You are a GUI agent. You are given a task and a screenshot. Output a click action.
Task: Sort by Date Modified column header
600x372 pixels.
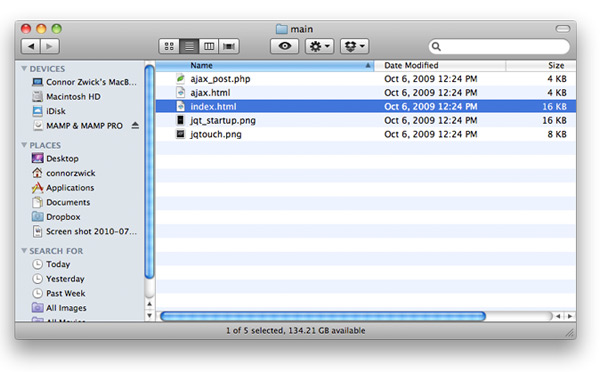point(440,66)
